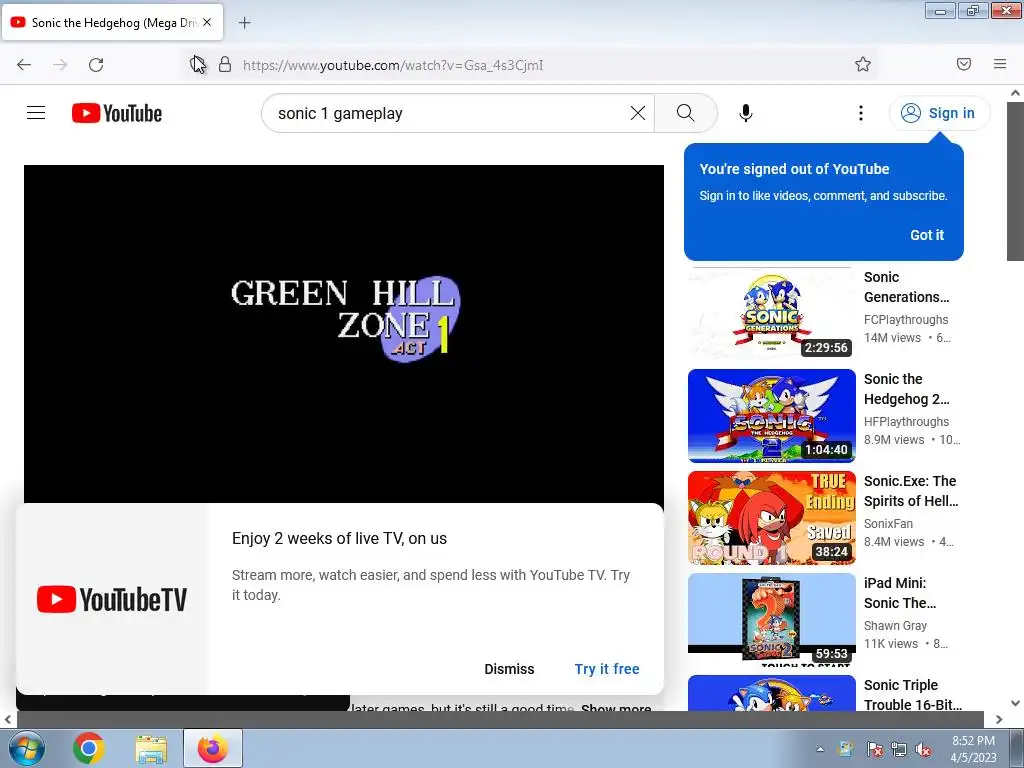The image size is (1024, 768).
Task: Open the YouTube three-dot settings menu
Action: pyautogui.click(x=861, y=113)
